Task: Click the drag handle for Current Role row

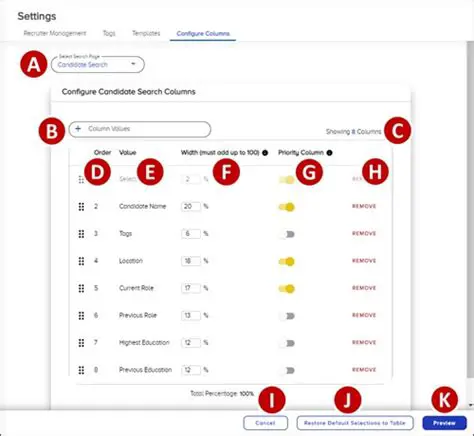Action: [x=81, y=288]
